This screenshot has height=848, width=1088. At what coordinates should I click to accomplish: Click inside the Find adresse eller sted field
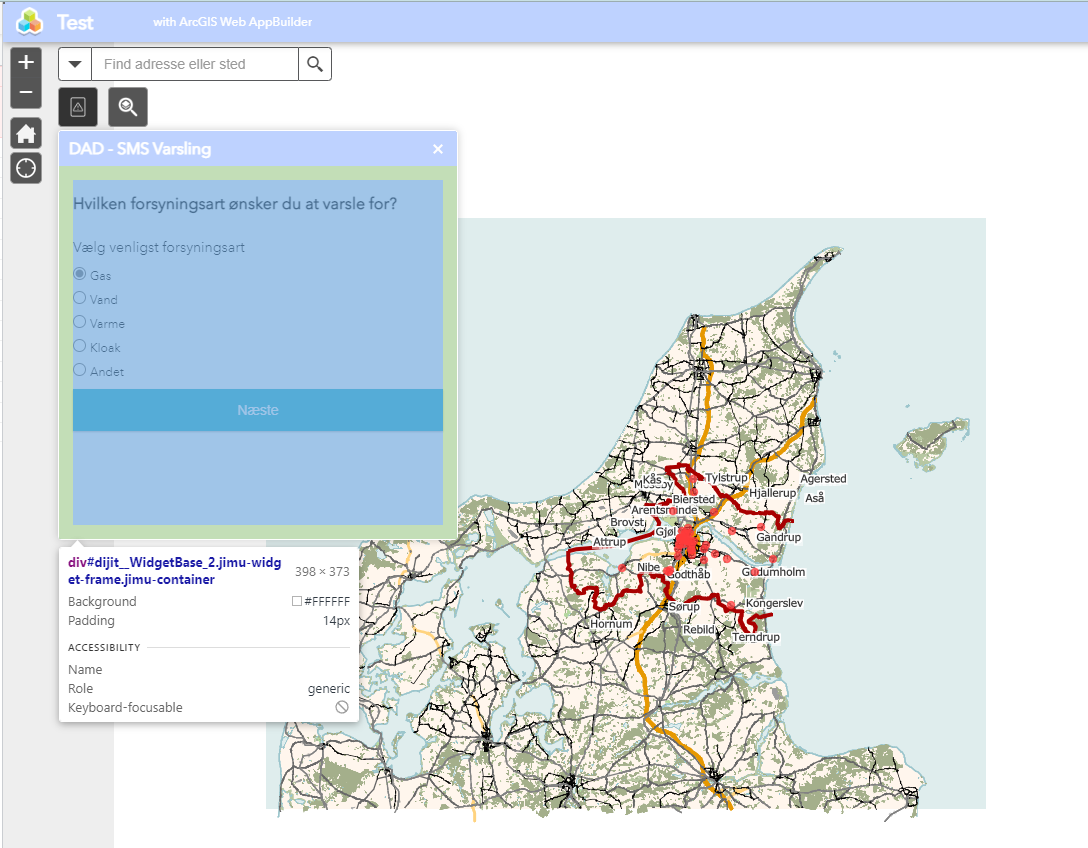tap(190, 63)
